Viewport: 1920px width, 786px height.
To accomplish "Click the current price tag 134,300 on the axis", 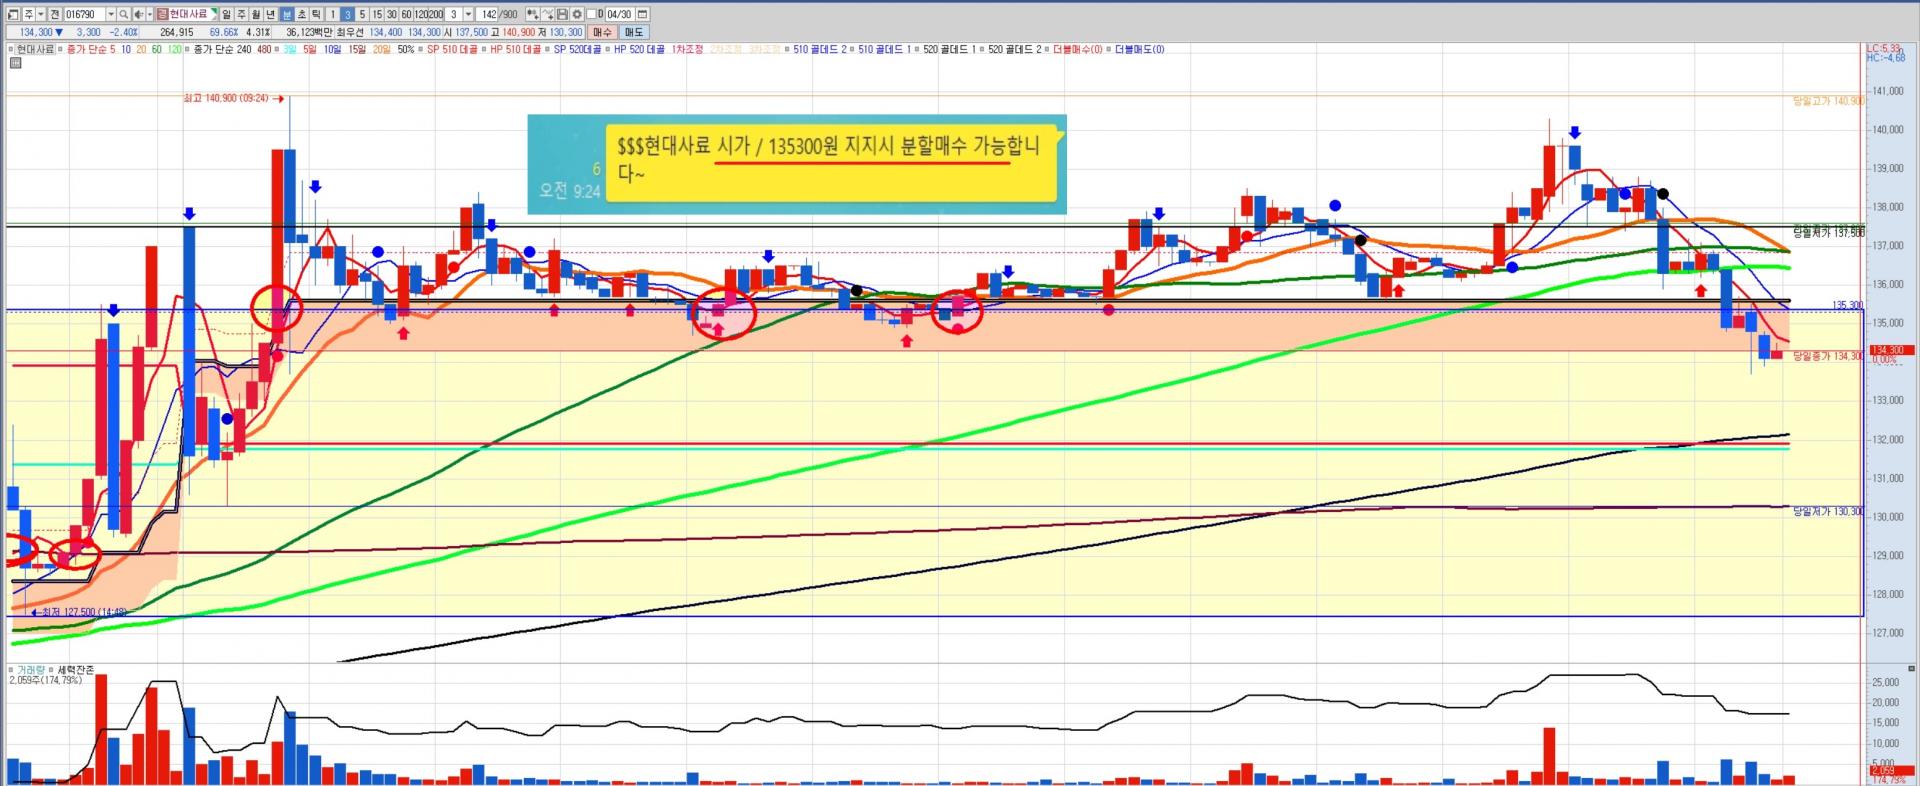I will (x=1892, y=351).
